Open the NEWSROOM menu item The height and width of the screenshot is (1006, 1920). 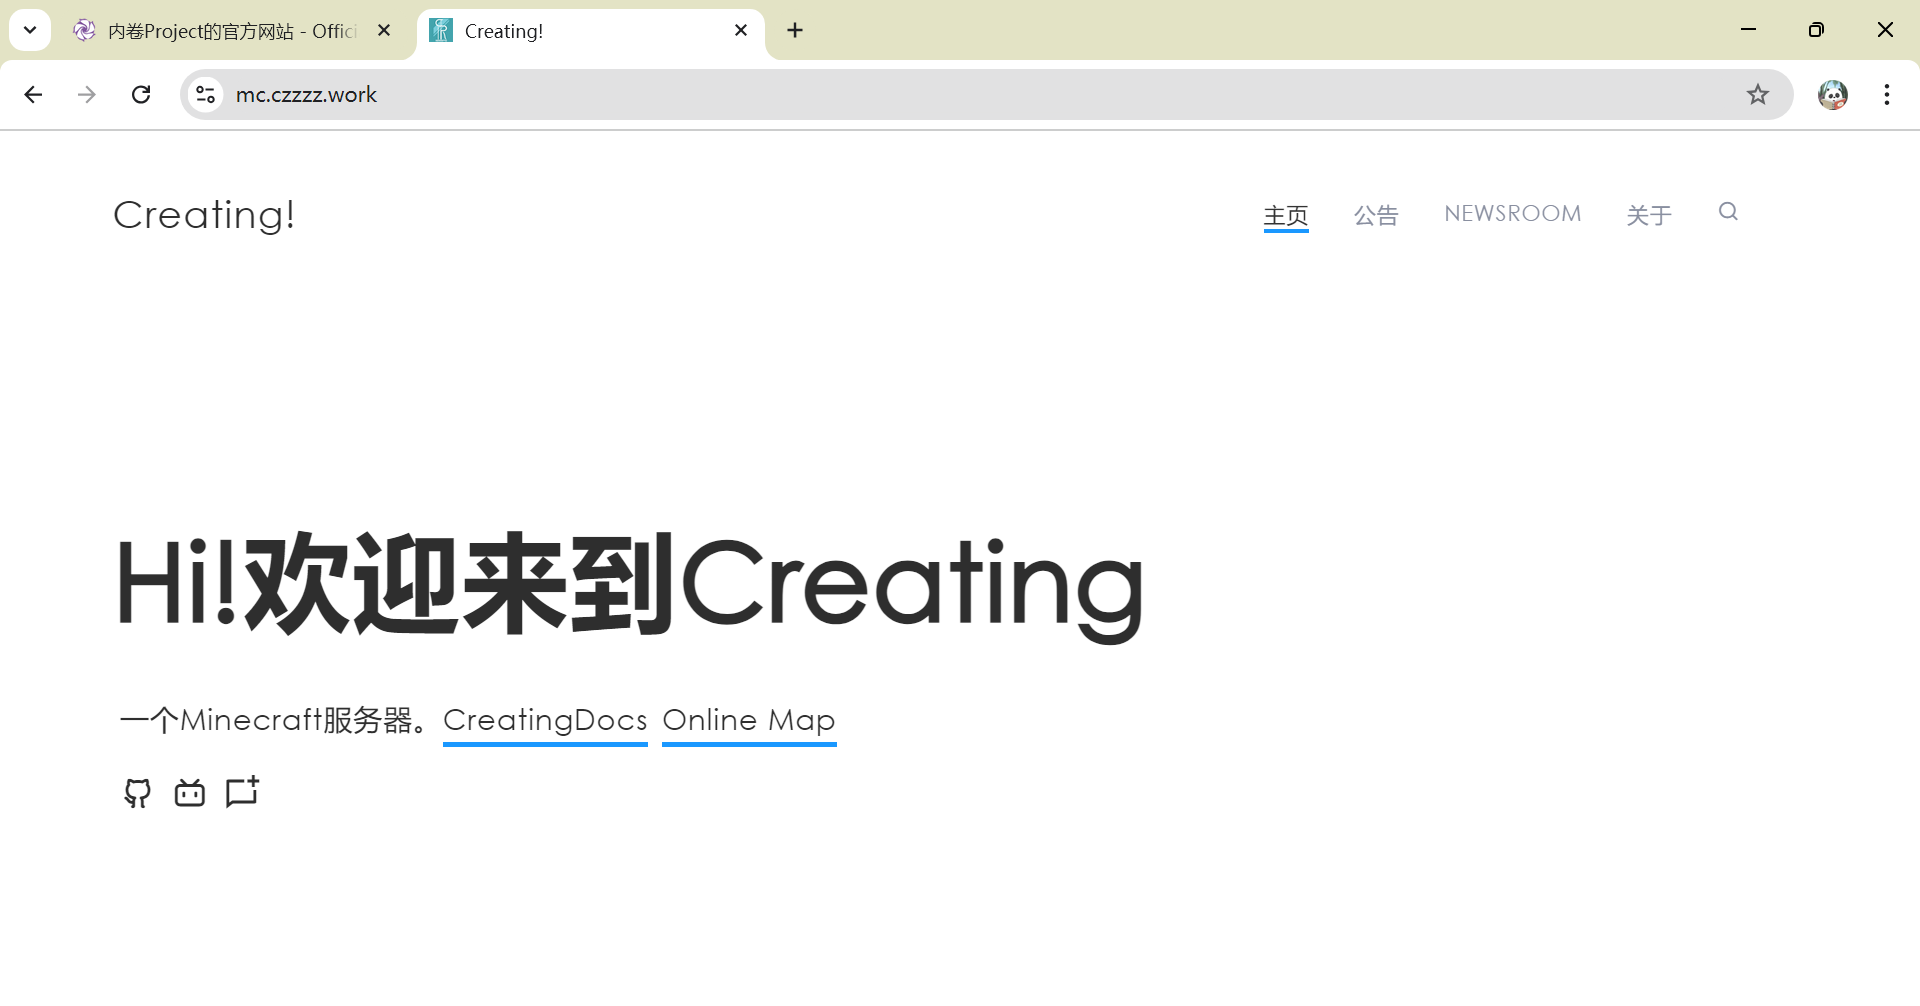click(1512, 214)
